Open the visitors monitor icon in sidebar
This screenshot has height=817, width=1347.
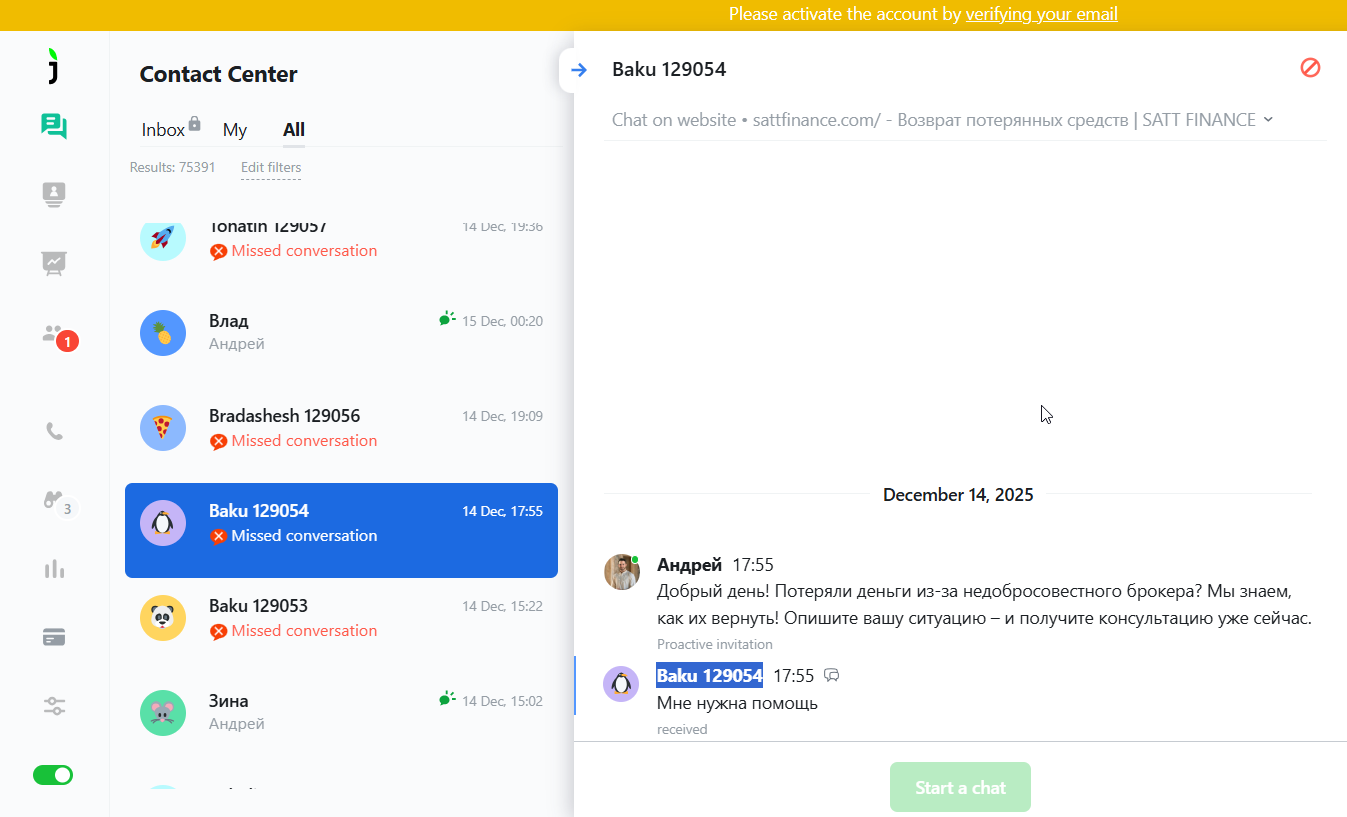pos(54,195)
